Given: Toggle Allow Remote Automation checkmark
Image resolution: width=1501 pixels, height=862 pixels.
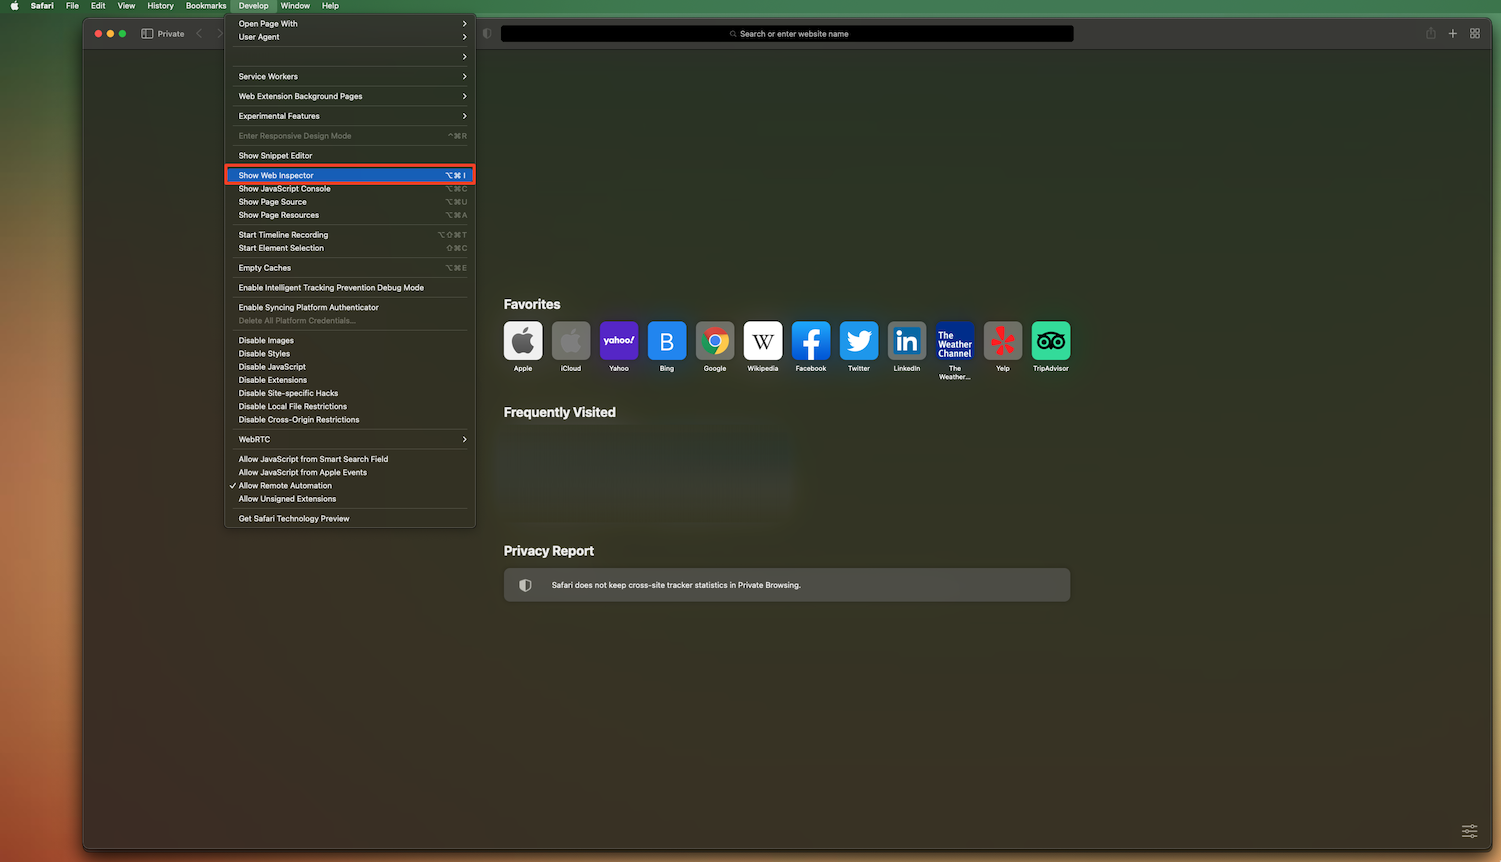Looking at the screenshot, I should click(285, 486).
